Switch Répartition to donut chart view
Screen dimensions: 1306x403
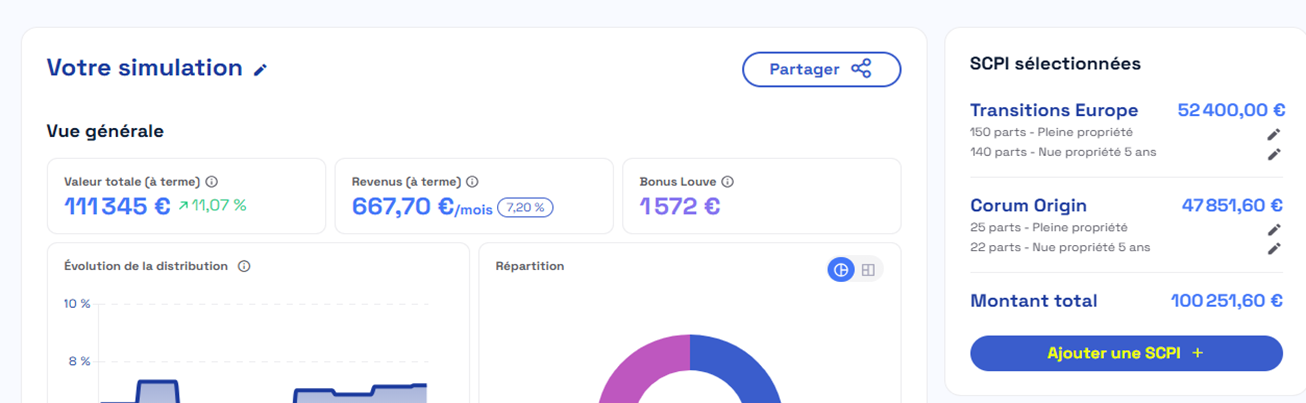coord(842,269)
